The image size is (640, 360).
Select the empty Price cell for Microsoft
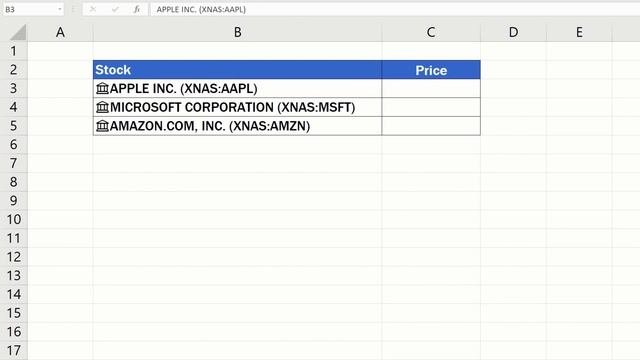click(431, 107)
